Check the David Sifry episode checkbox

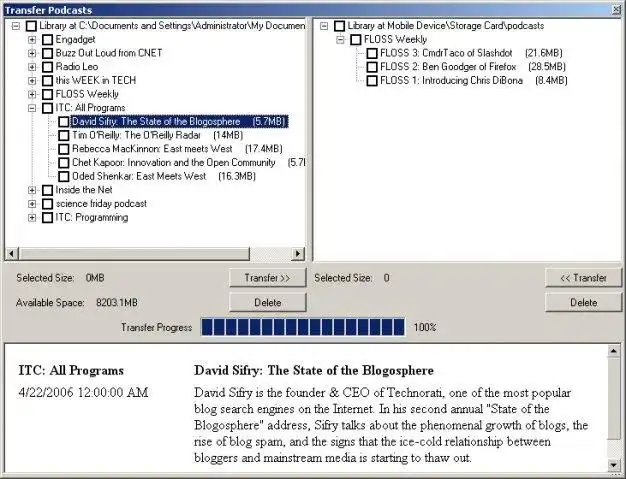tap(63, 122)
